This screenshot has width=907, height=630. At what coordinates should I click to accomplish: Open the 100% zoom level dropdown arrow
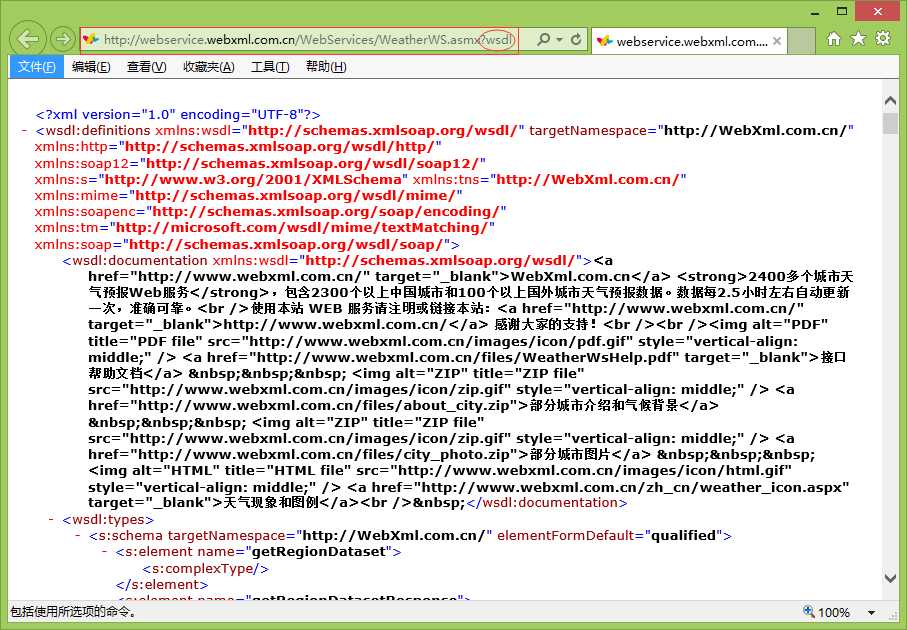coord(871,612)
